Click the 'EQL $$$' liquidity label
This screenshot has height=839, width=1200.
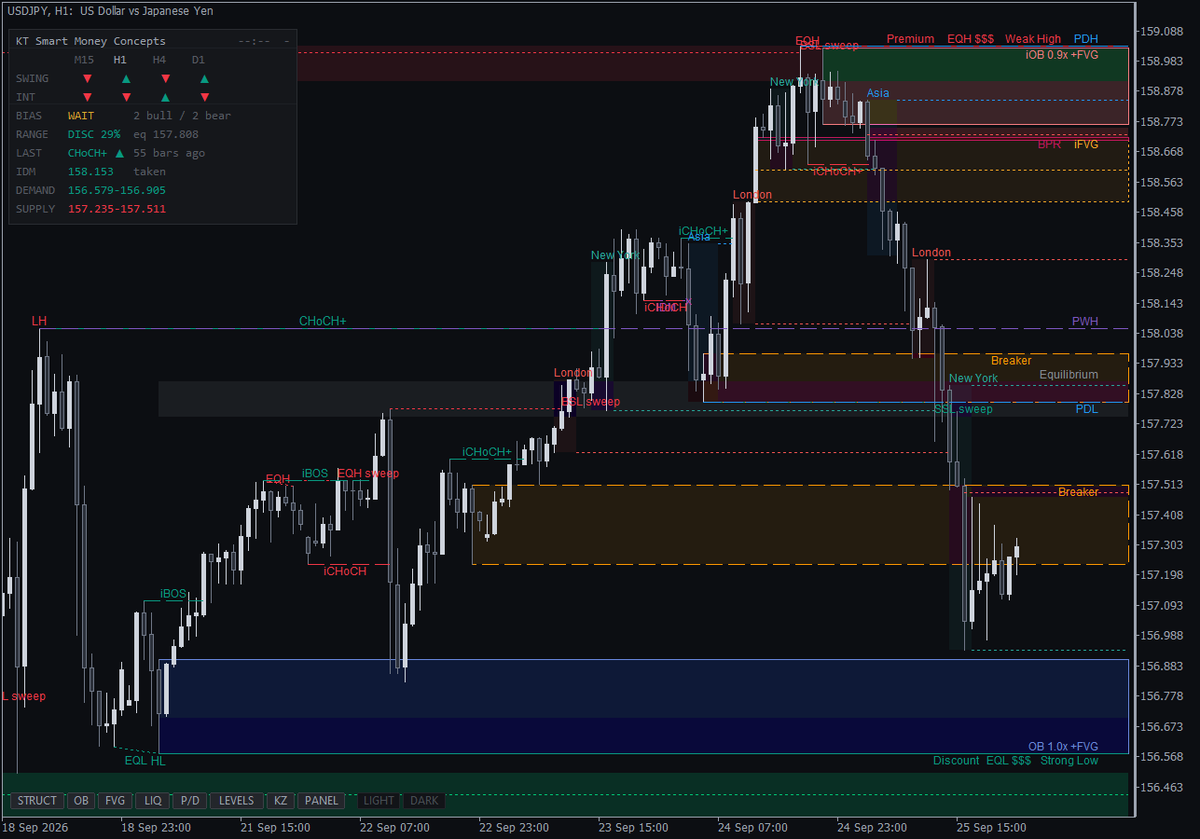point(1008,761)
